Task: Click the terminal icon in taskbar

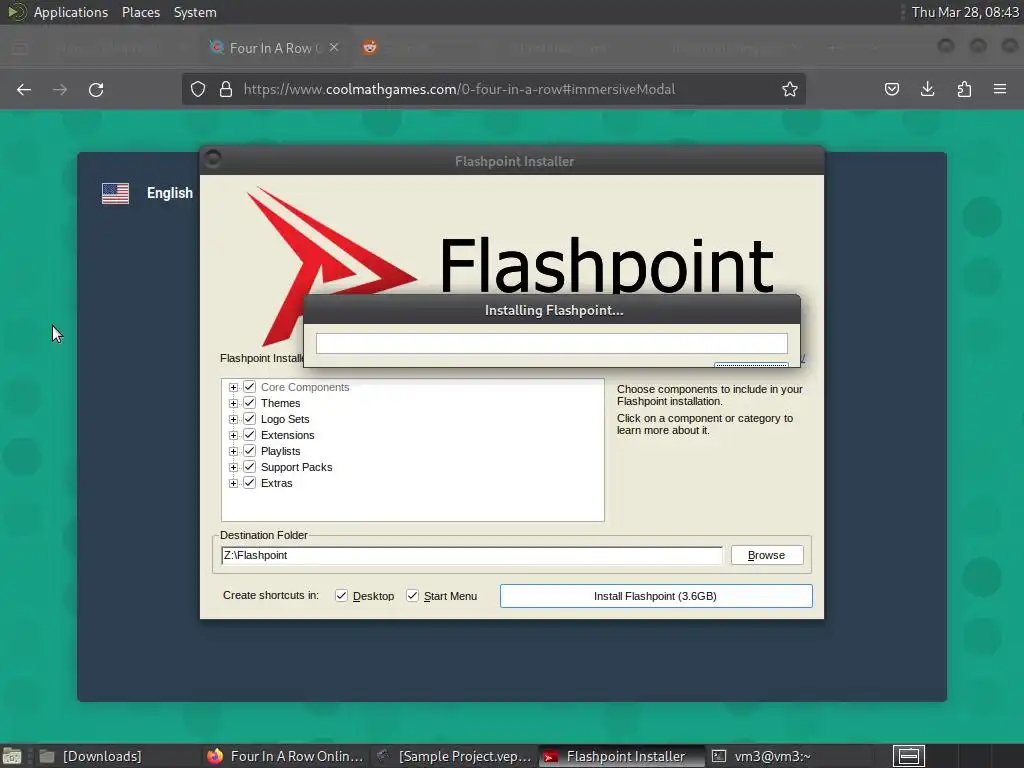Action: pos(718,756)
